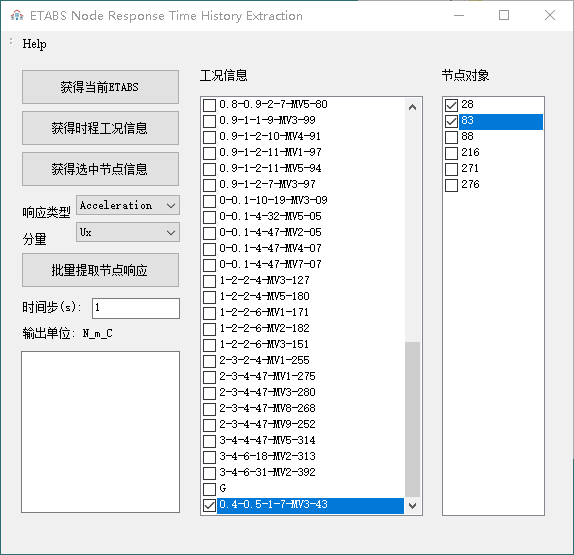574x555 pixels.
Task: Uncheck the 0.4-0.5-1-7-MV3-43 case
Action: pyautogui.click(x=209, y=505)
